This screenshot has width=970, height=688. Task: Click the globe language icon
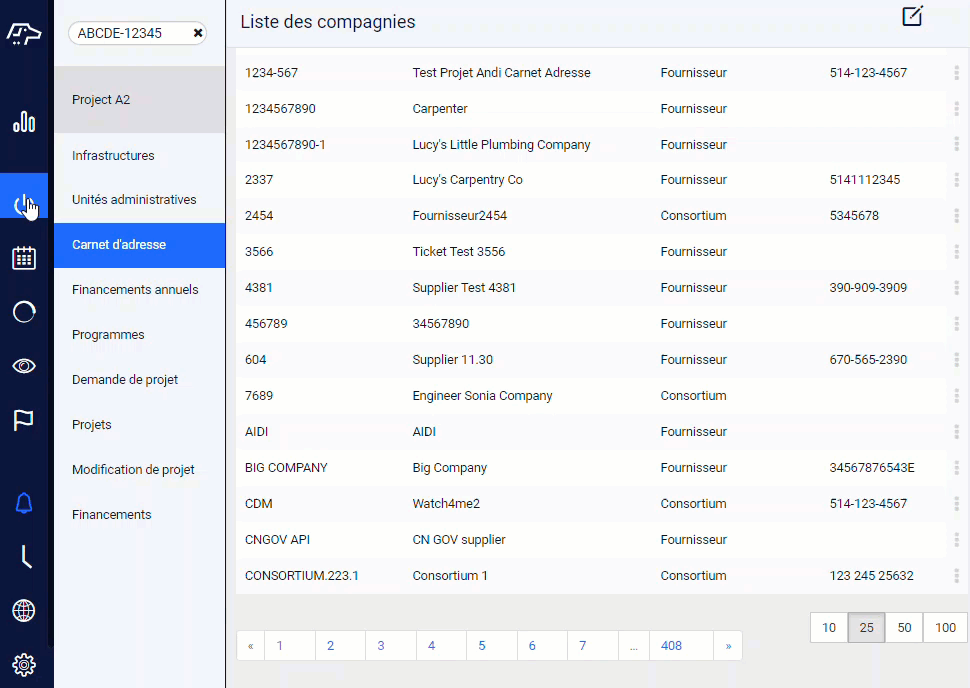24,611
